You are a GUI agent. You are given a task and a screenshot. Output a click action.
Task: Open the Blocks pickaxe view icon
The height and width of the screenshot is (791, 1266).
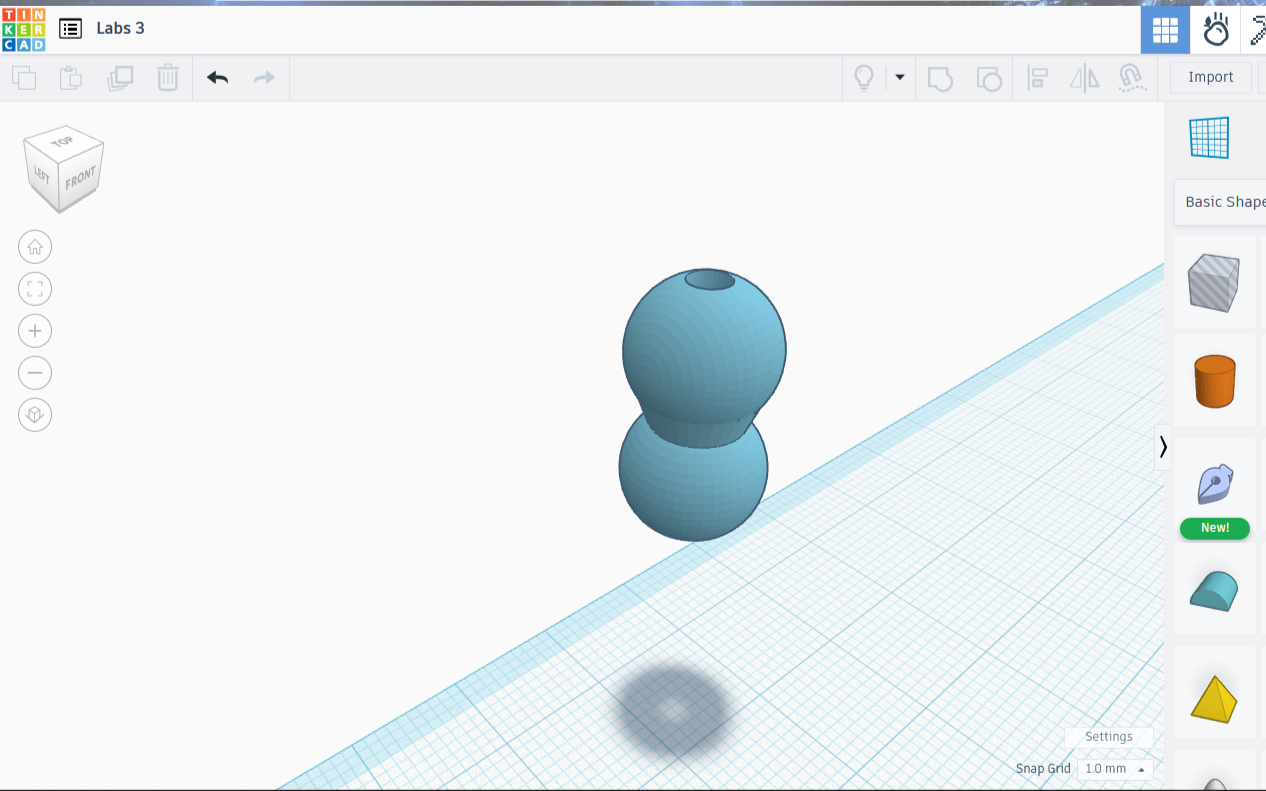(1256, 30)
